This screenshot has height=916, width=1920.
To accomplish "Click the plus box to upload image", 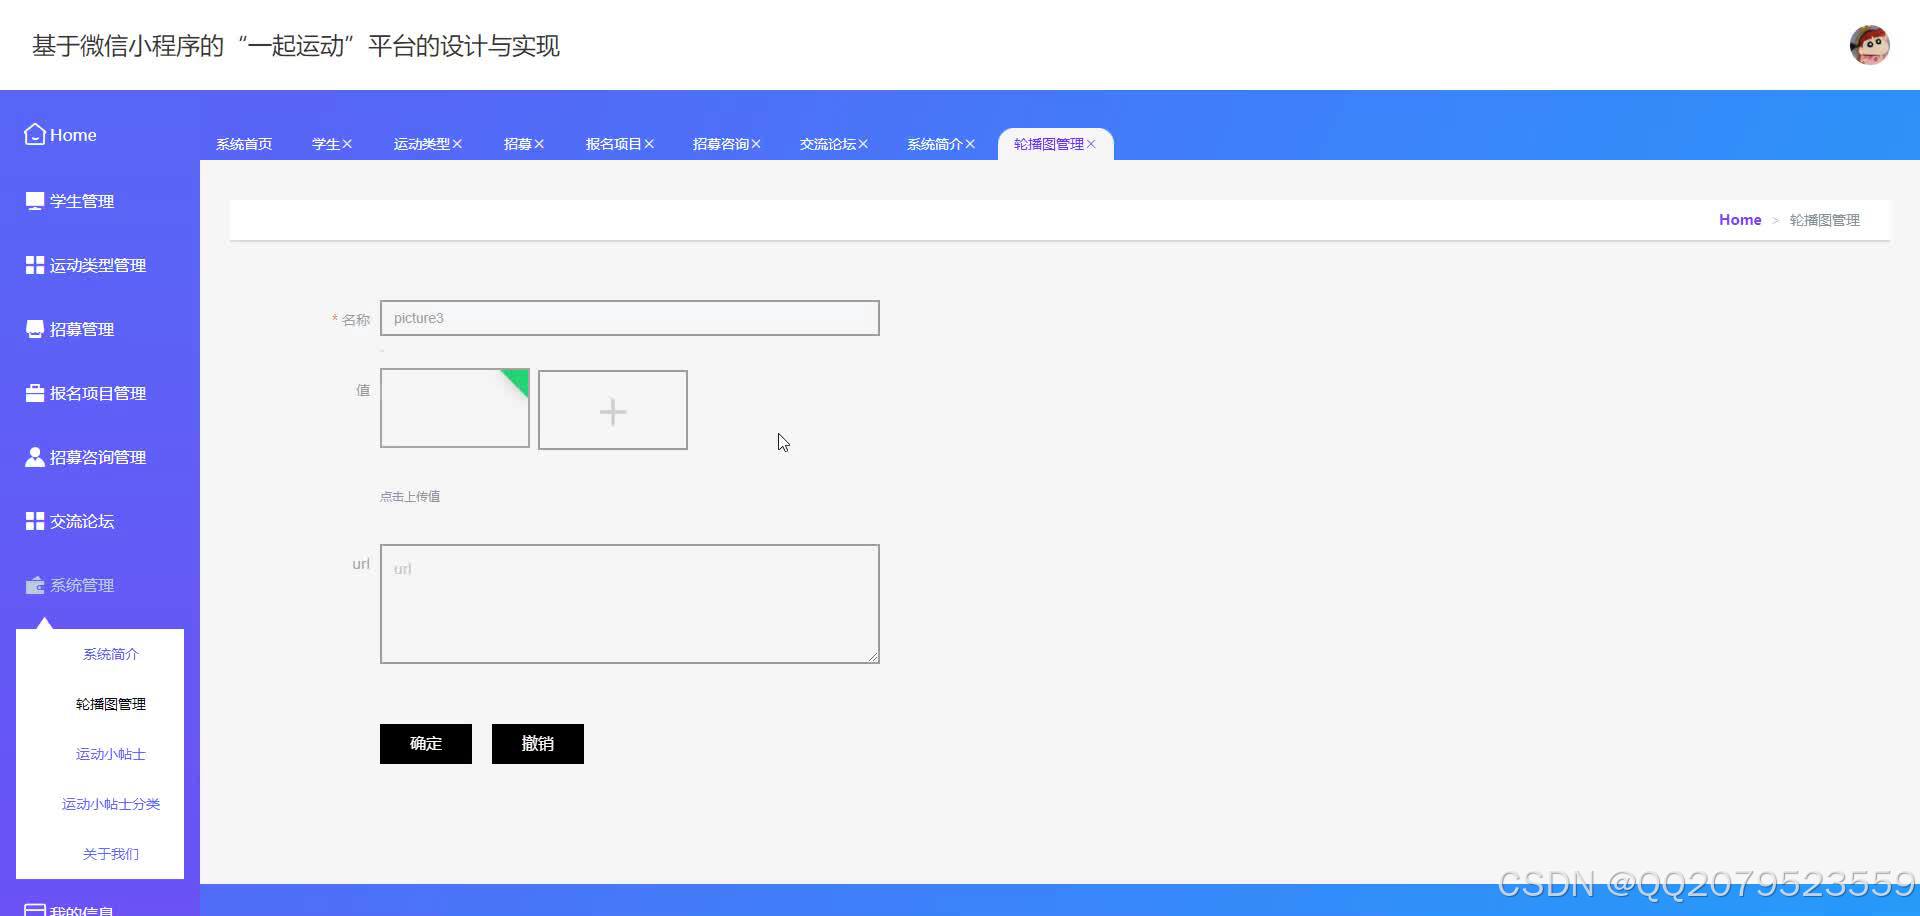I will click(x=613, y=410).
